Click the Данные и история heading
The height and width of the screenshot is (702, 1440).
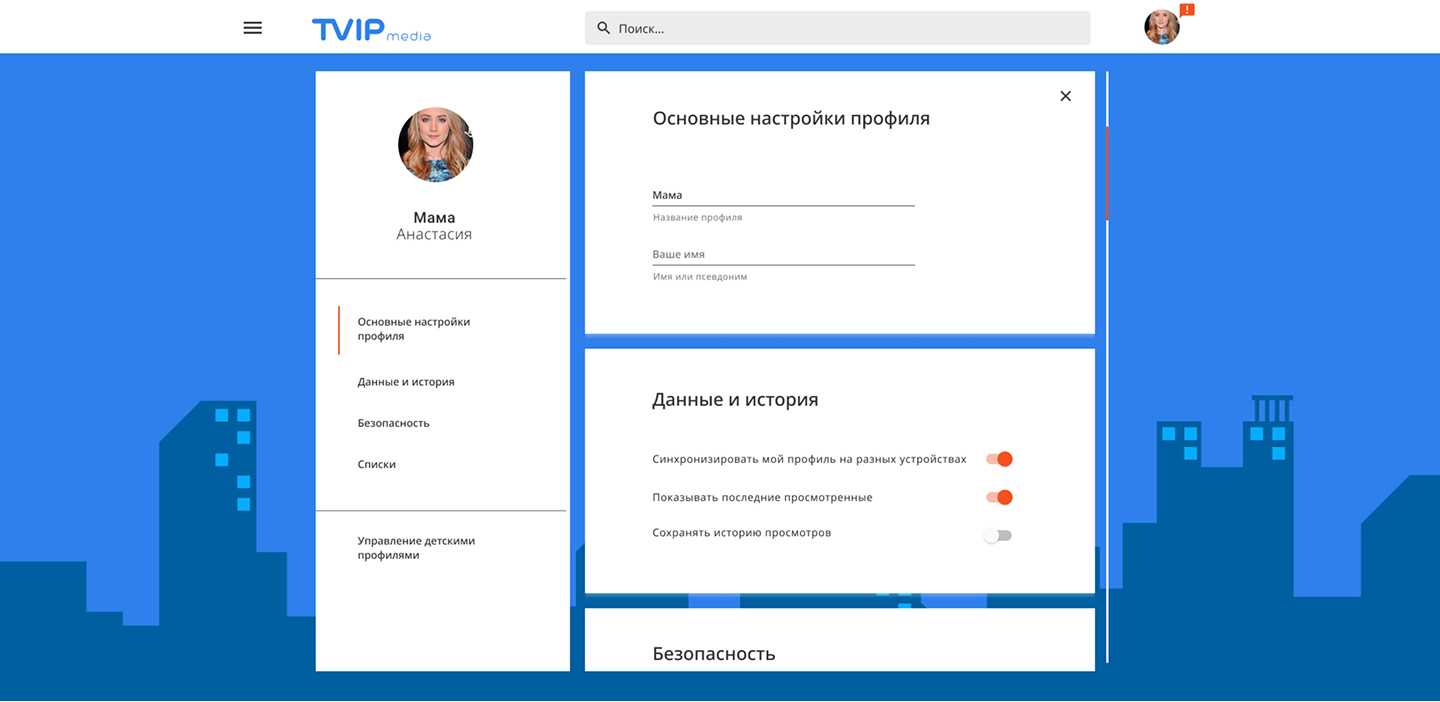735,400
